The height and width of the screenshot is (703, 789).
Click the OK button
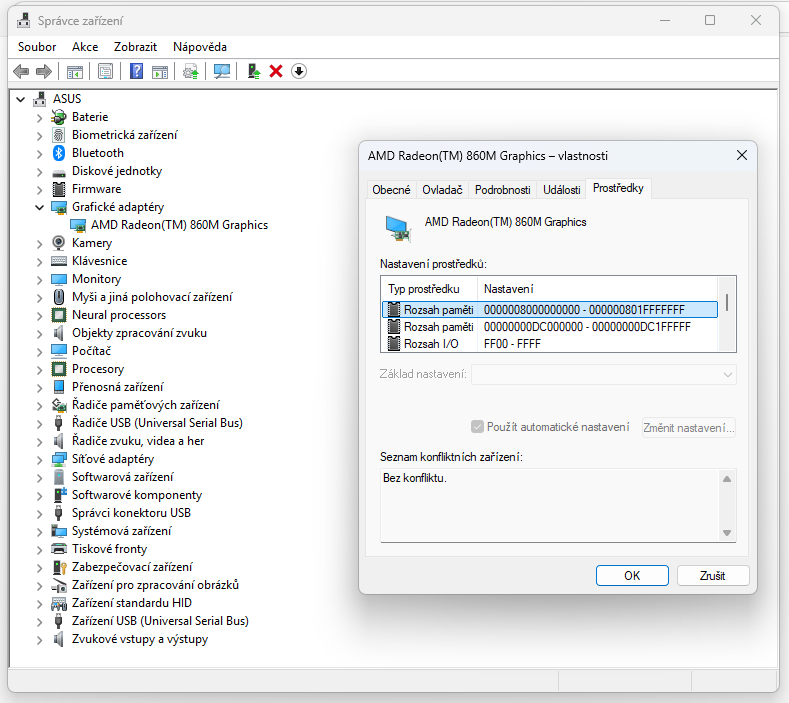(x=632, y=576)
